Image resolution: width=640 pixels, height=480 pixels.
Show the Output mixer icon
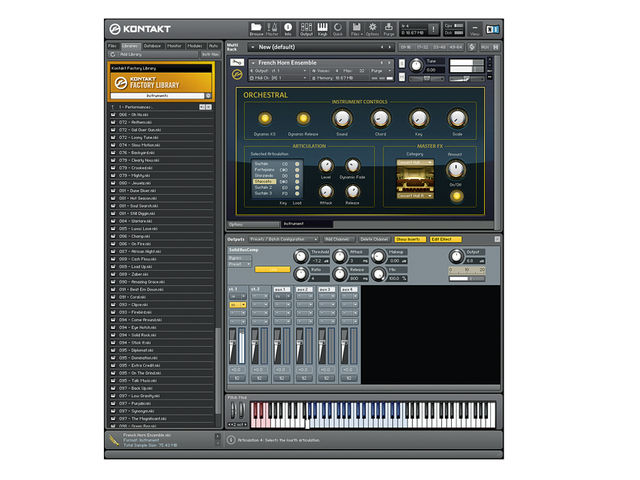[306, 29]
